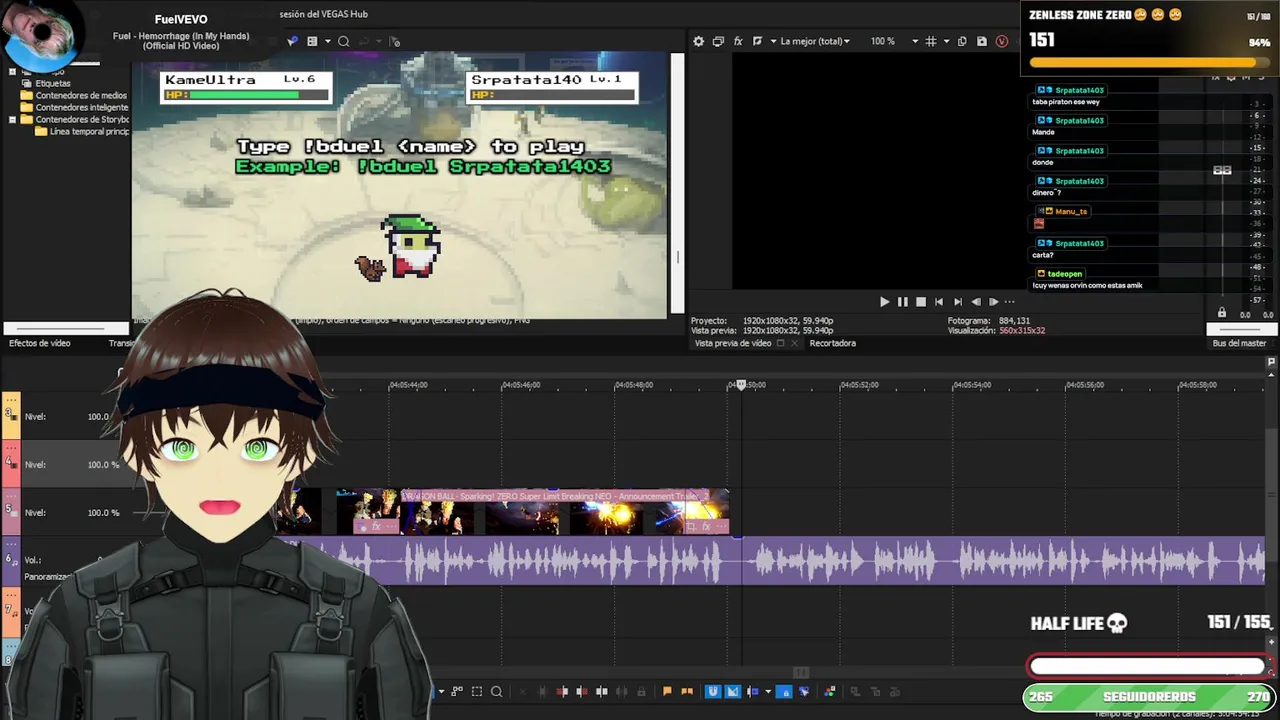Click the timeline playhead marker at 04:05:50:00
The image size is (1280, 720).
click(x=741, y=385)
